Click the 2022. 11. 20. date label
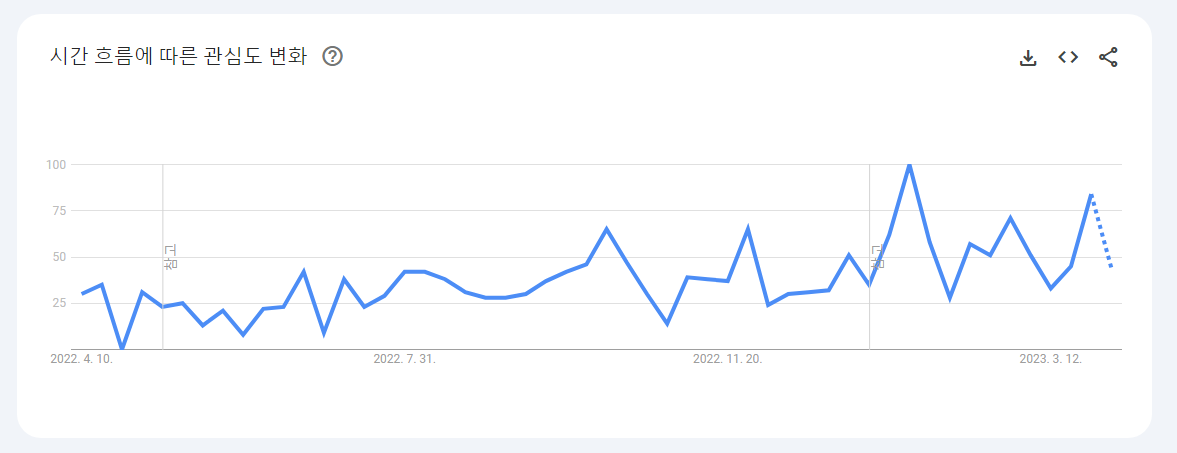 tap(727, 360)
